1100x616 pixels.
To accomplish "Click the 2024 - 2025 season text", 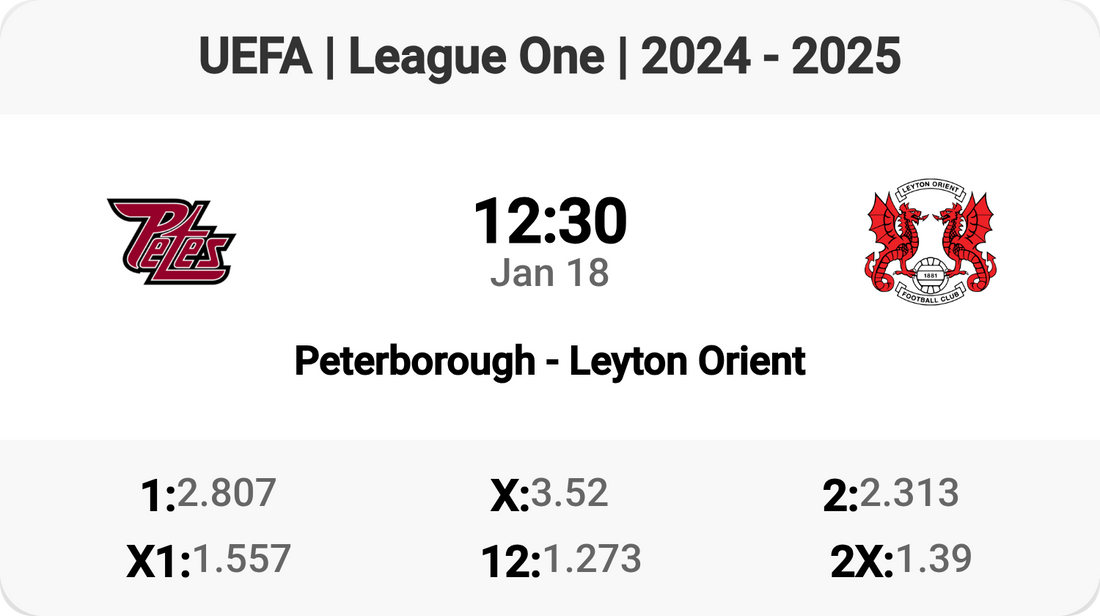I will coord(771,58).
